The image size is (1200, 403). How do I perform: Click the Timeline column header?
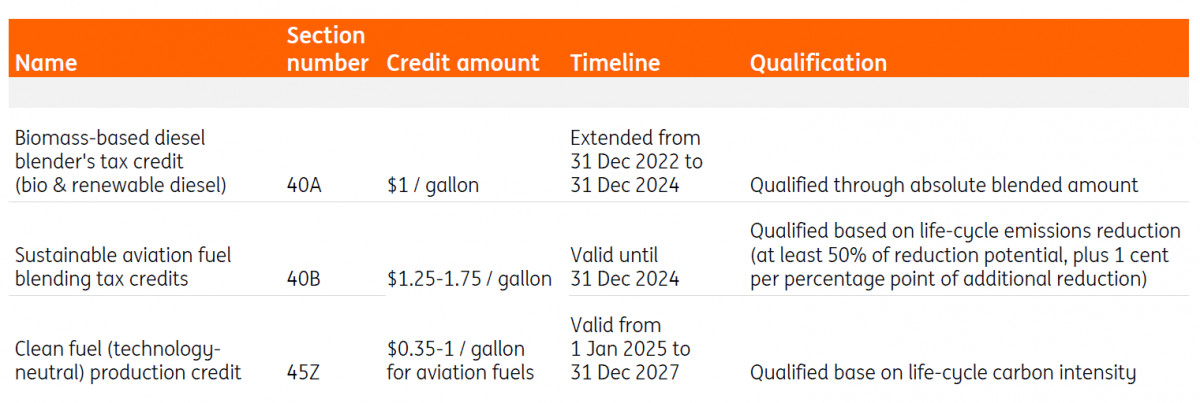[x=615, y=62]
